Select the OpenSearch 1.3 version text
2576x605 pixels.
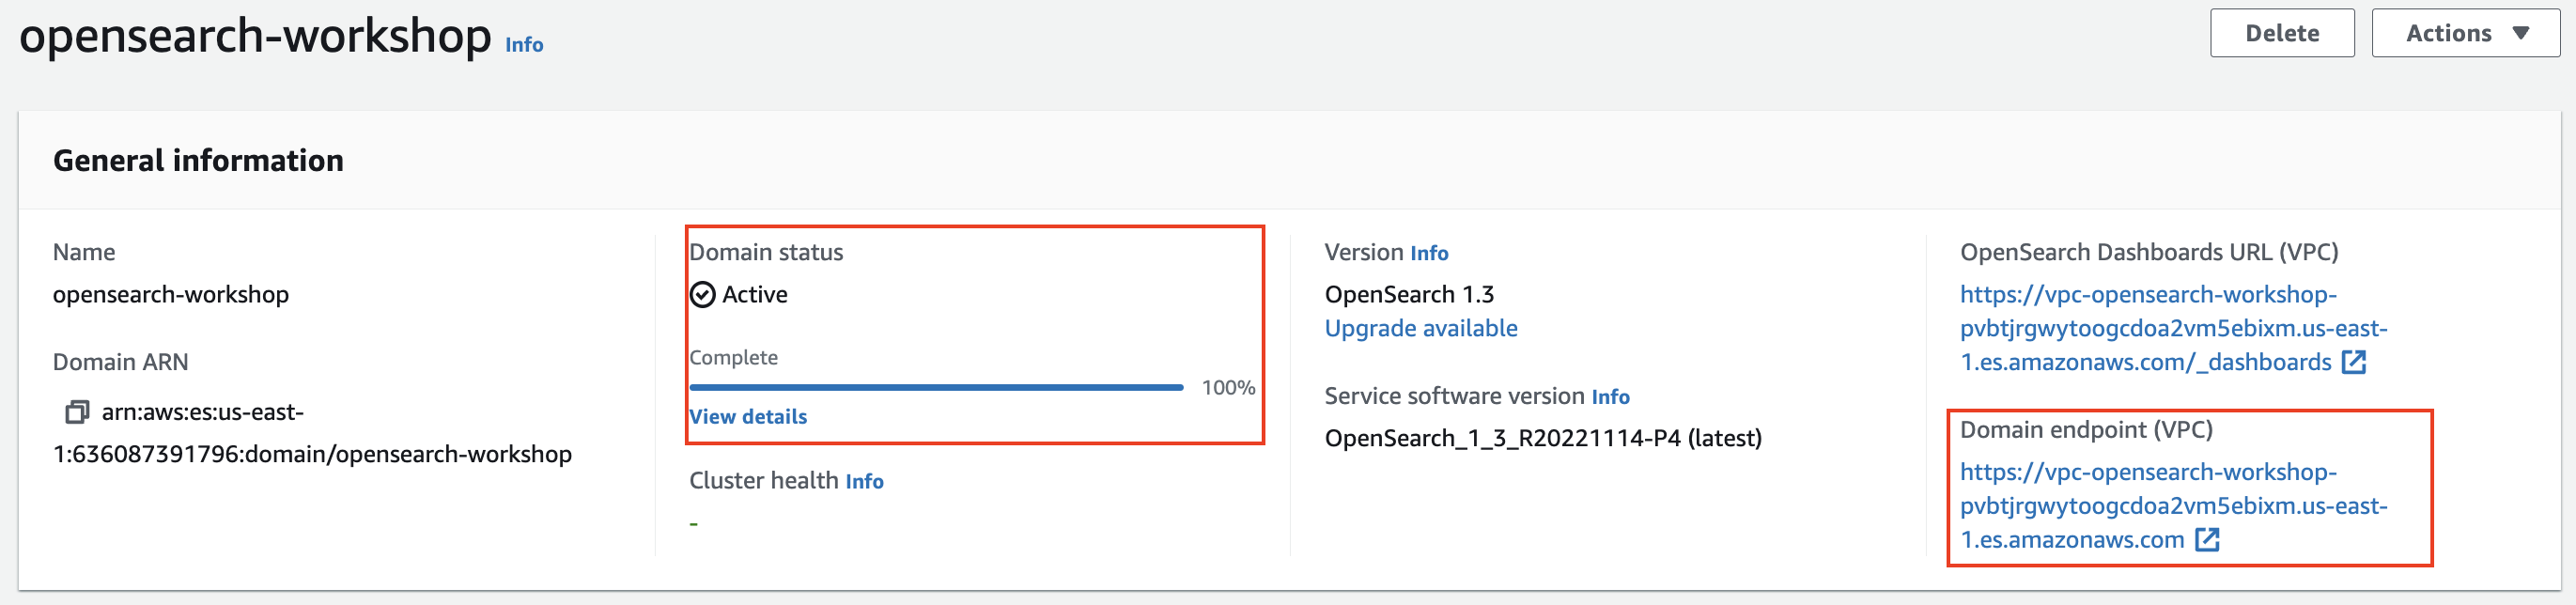pyautogui.click(x=1409, y=295)
